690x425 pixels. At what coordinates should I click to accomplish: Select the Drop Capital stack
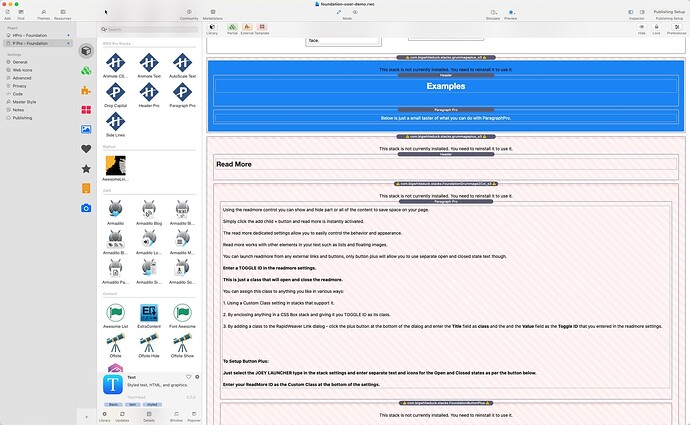tap(115, 95)
